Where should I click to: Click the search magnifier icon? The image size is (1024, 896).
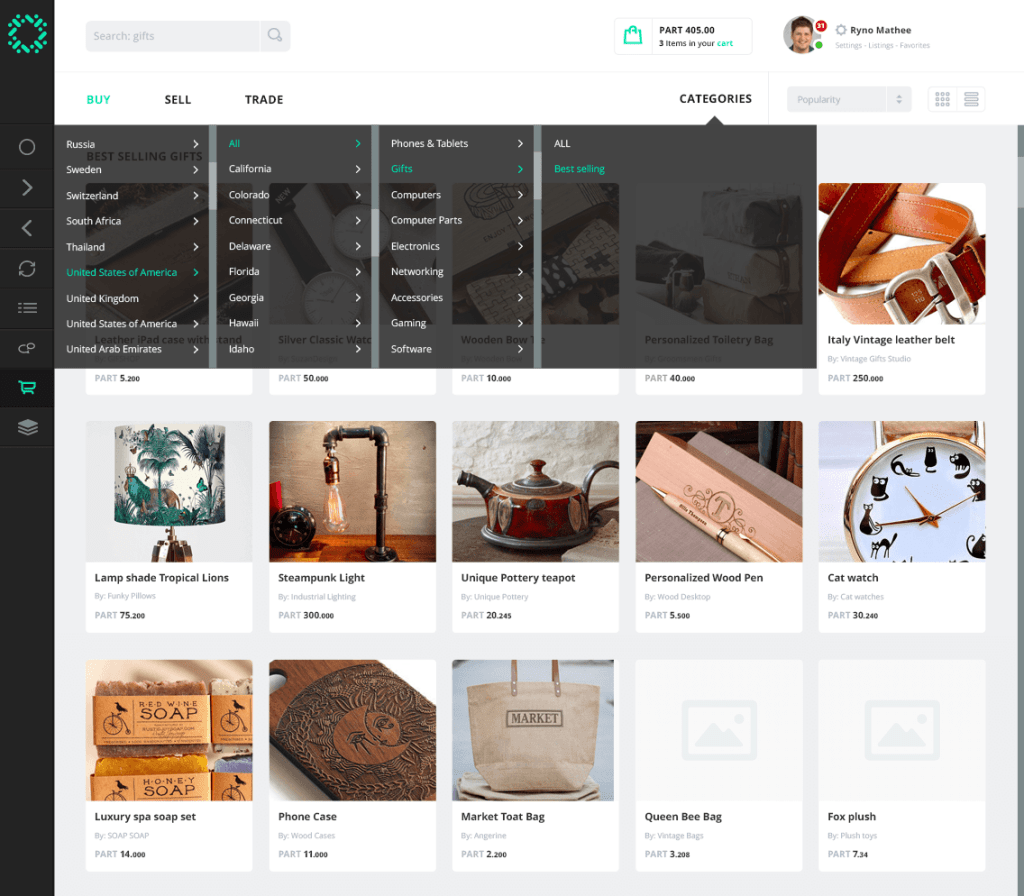coord(273,36)
